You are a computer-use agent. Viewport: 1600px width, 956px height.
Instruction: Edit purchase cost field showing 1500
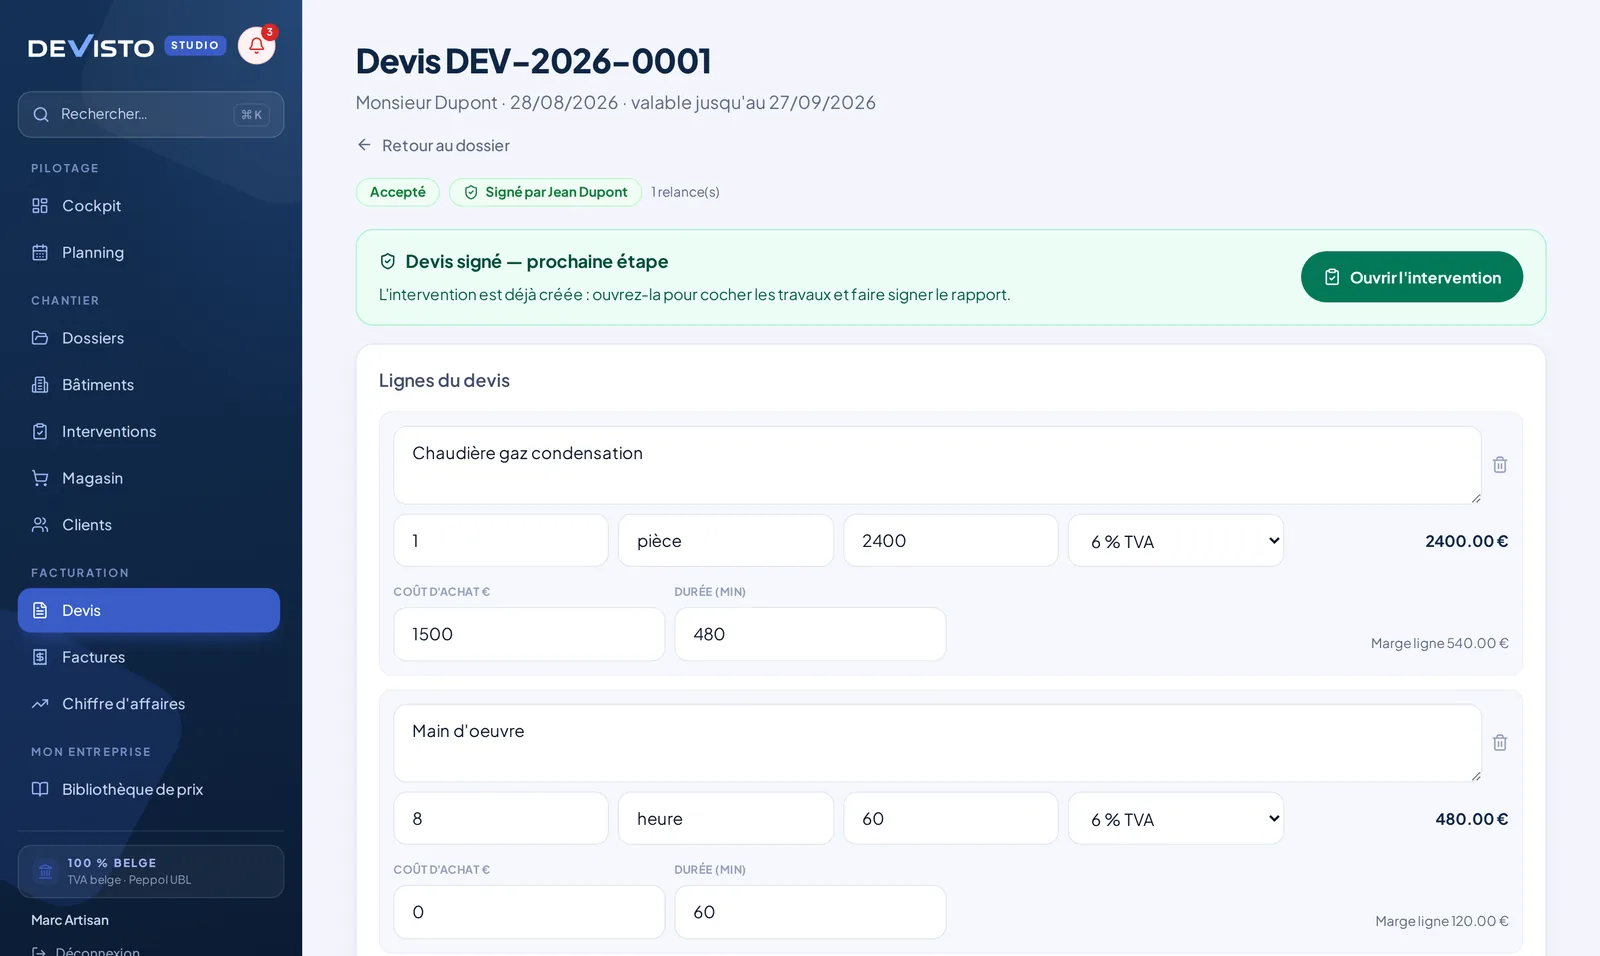[529, 634]
